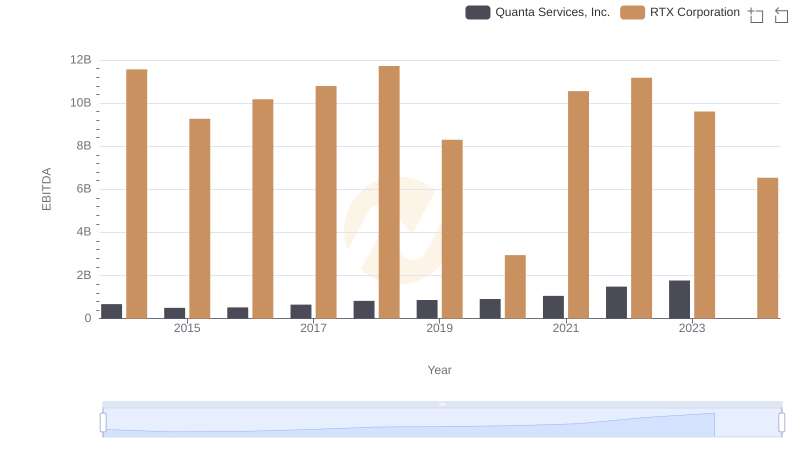Click the range slider top grip bar
Image resolution: width=800 pixels, height=461 pixels.
point(442,404)
